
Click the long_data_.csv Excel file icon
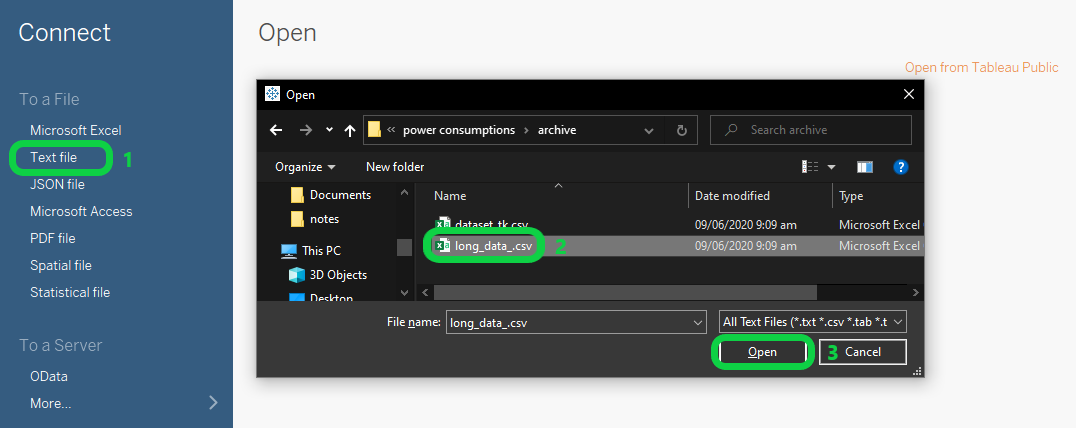click(443, 246)
